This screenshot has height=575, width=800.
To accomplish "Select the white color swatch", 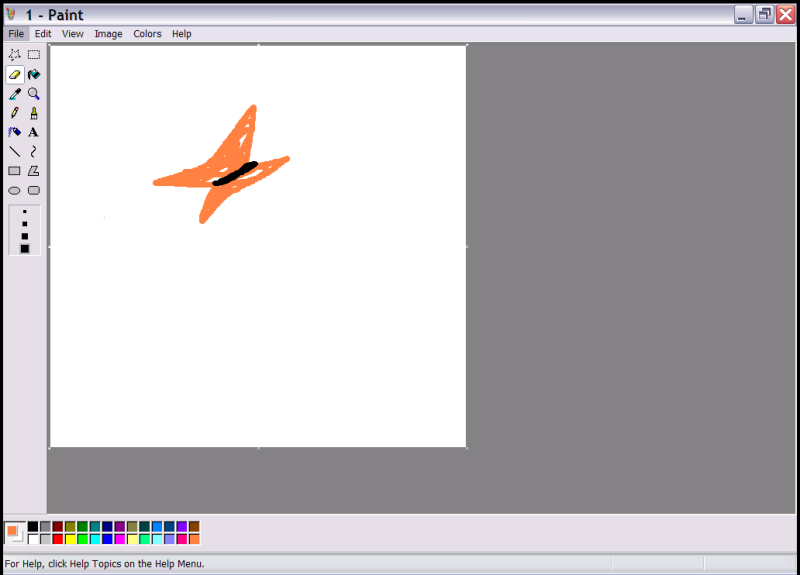I will [33, 539].
